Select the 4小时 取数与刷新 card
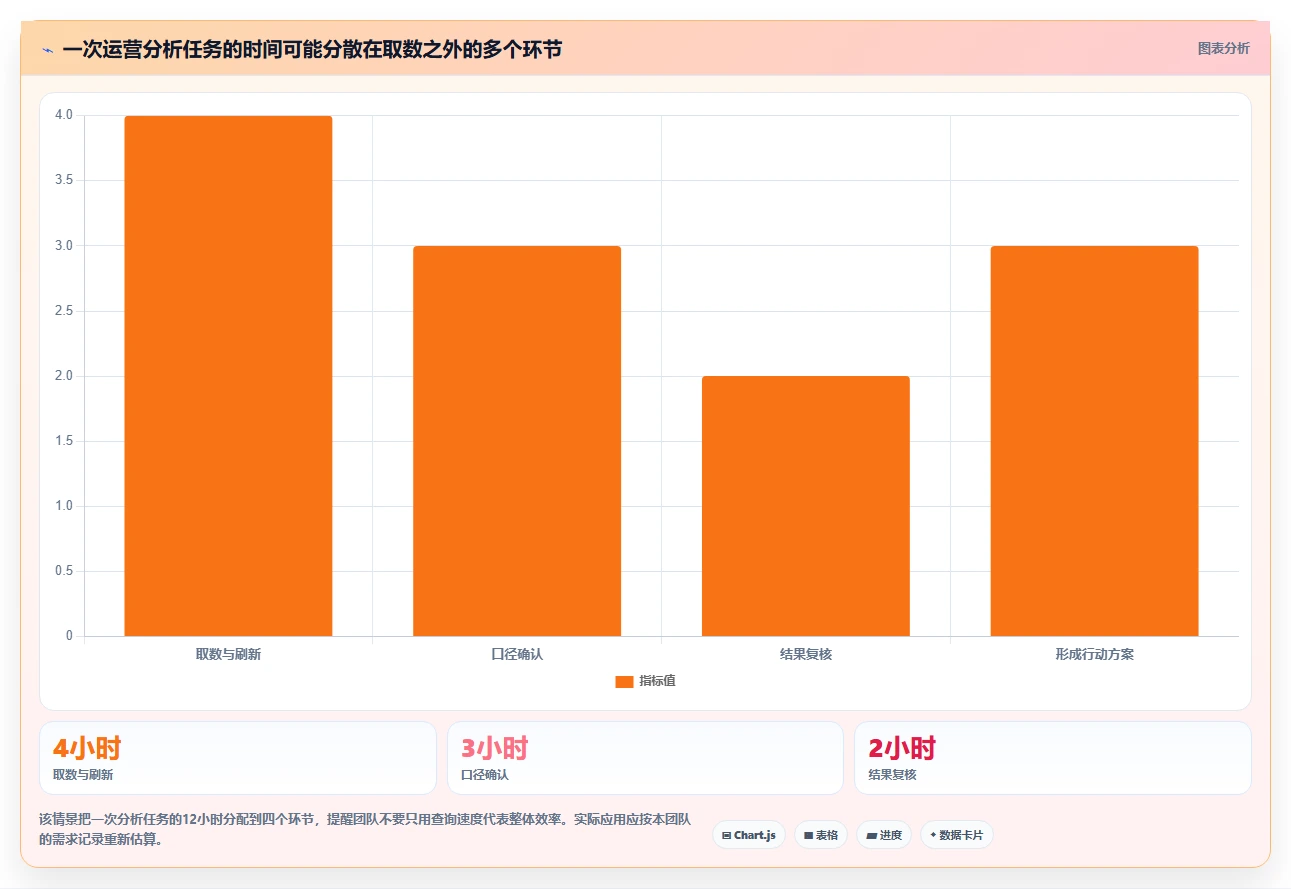Viewport: 1291px width, 889px height. 238,758
